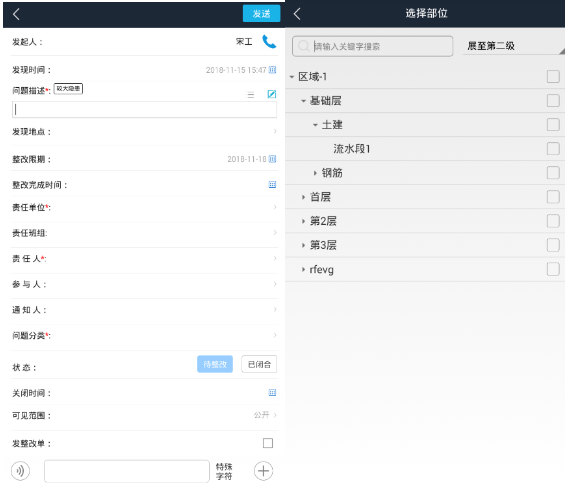Click the 2018-11-15 15:47 time value
This screenshot has height=499, width=565.
click(236, 70)
